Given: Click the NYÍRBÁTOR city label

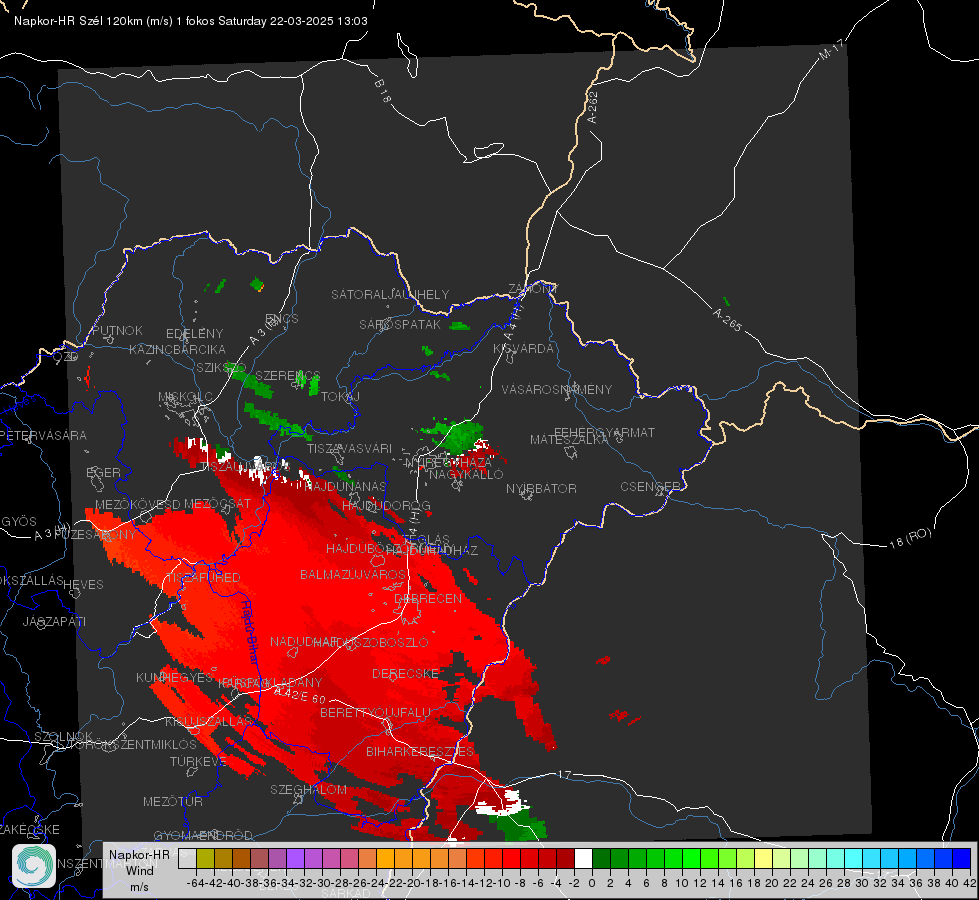Looking at the screenshot, I should (541, 488).
